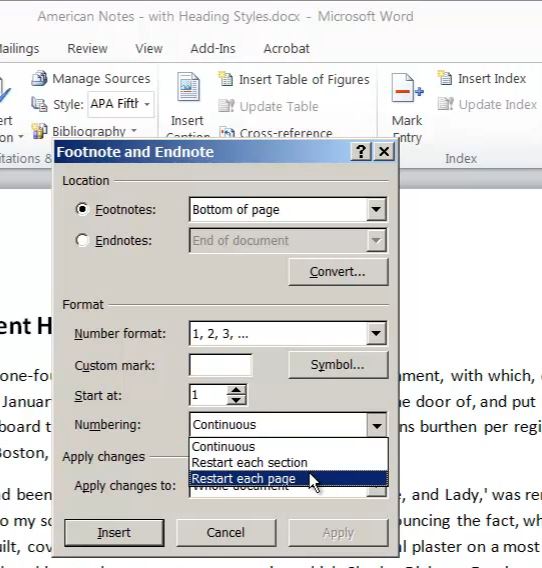Click the Cross-reference icon

pyautogui.click(x=227, y=133)
